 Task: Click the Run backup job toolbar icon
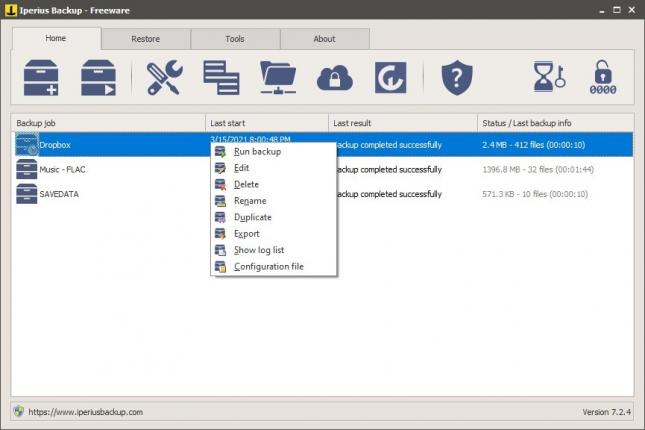point(98,77)
